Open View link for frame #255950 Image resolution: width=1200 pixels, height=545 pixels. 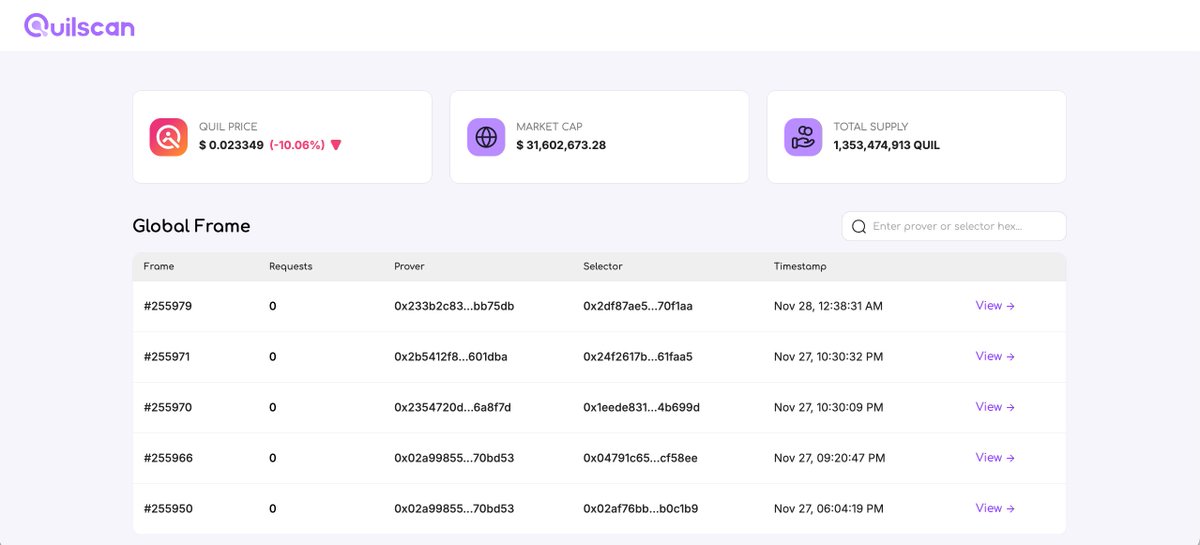995,508
